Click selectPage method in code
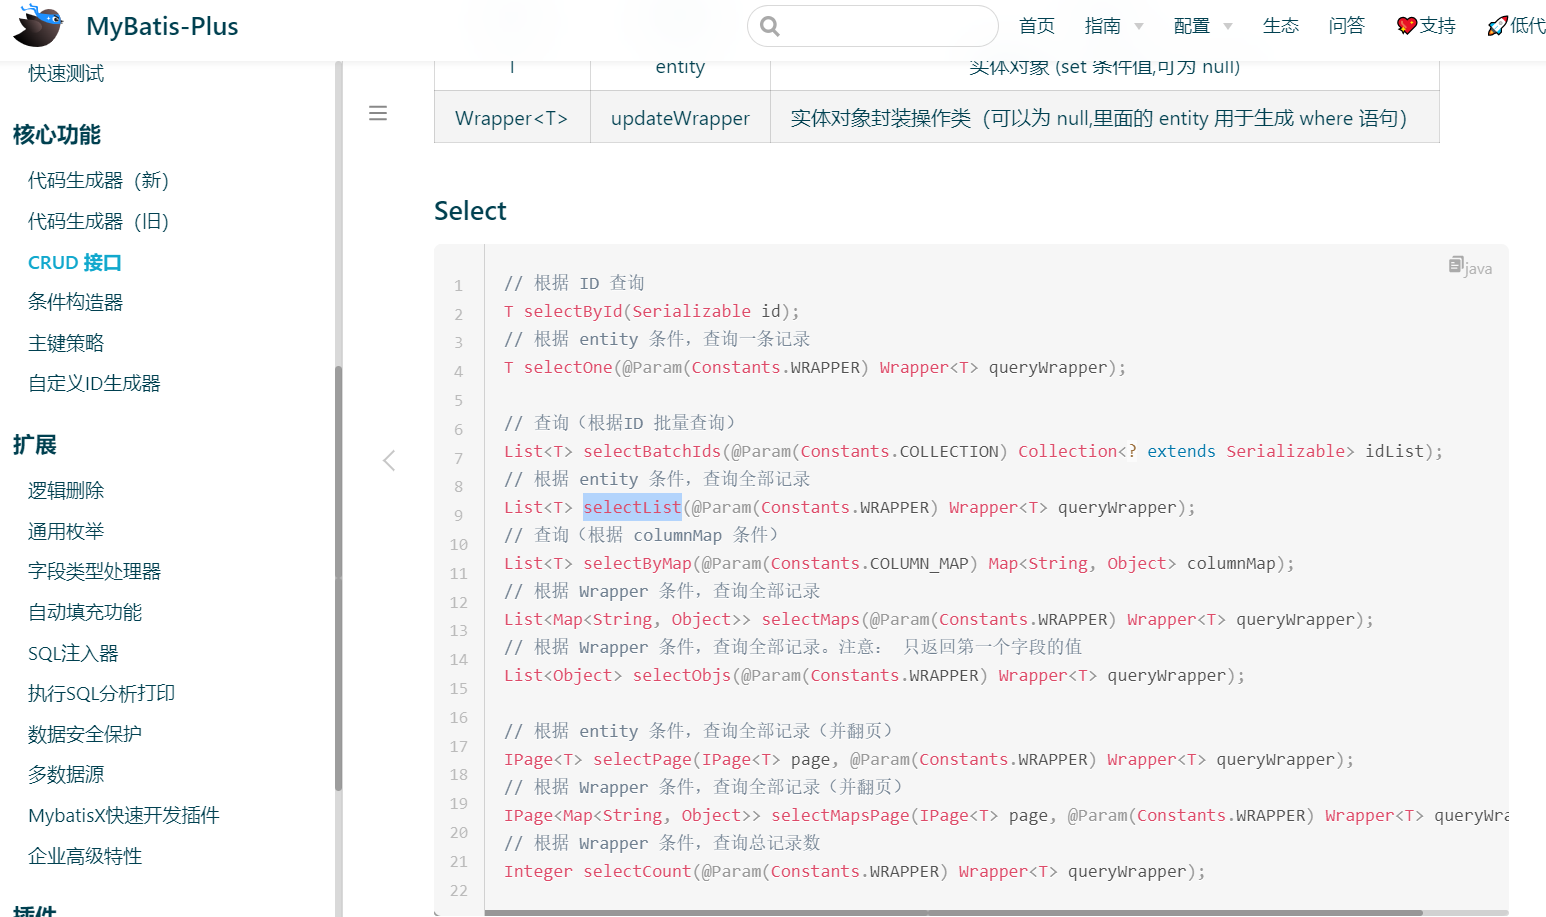The width and height of the screenshot is (1546, 917). click(x=642, y=759)
